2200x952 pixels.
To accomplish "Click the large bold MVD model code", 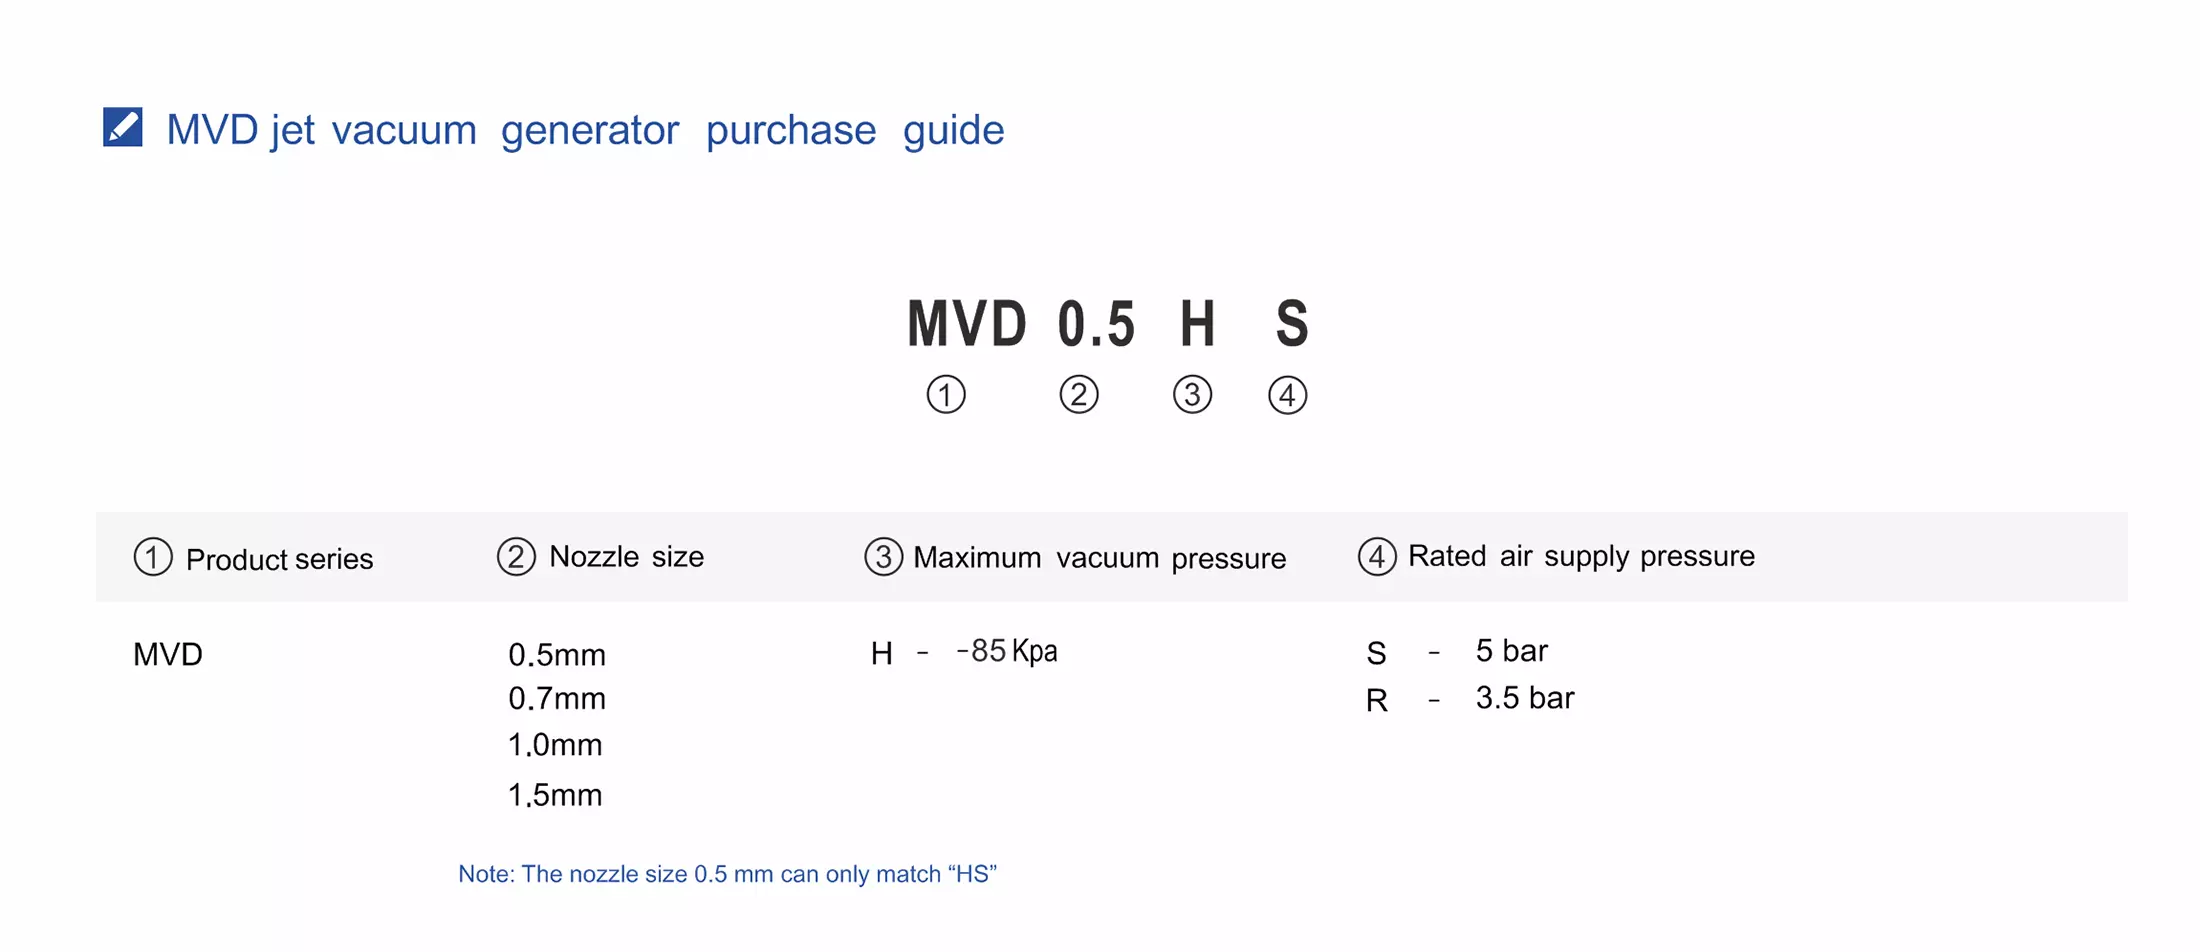I will pos(966,324).
